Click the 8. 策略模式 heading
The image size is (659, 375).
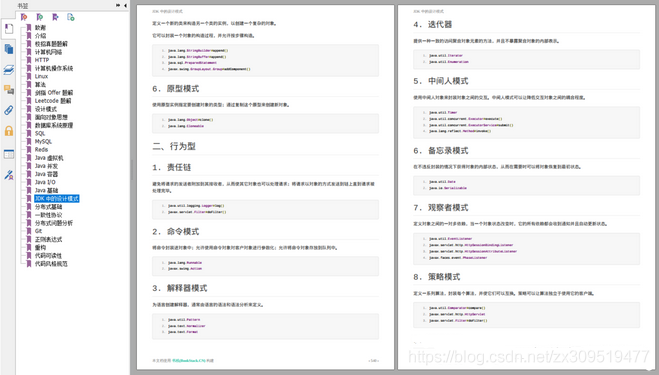pyautogui.click(x=437, y=277)
